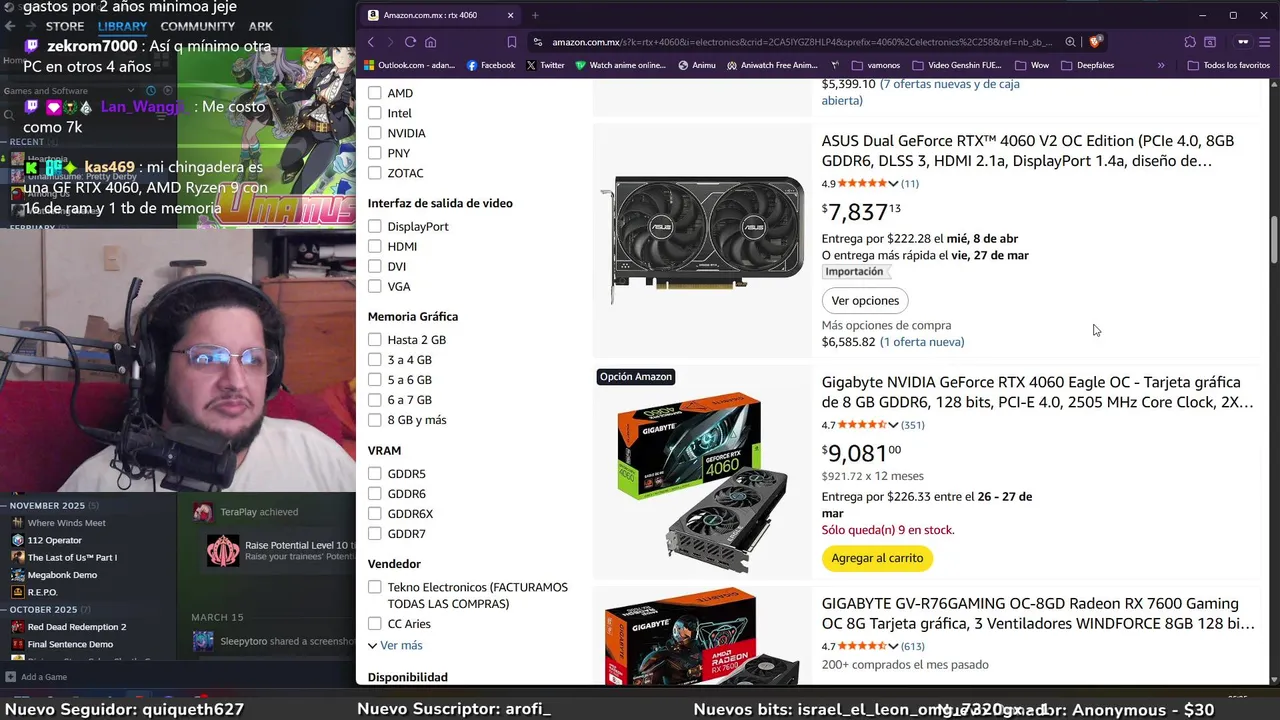The image size is (1280, 720).
Task: Go to browser home page
Action: click(x=431, y=42)
